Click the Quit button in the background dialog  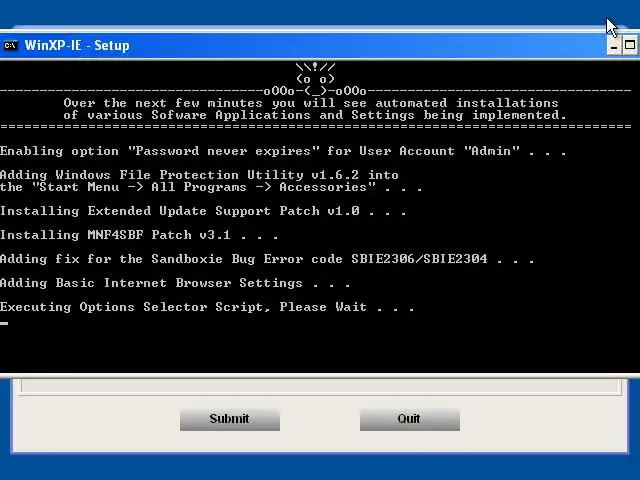click(x=410, y=419)
